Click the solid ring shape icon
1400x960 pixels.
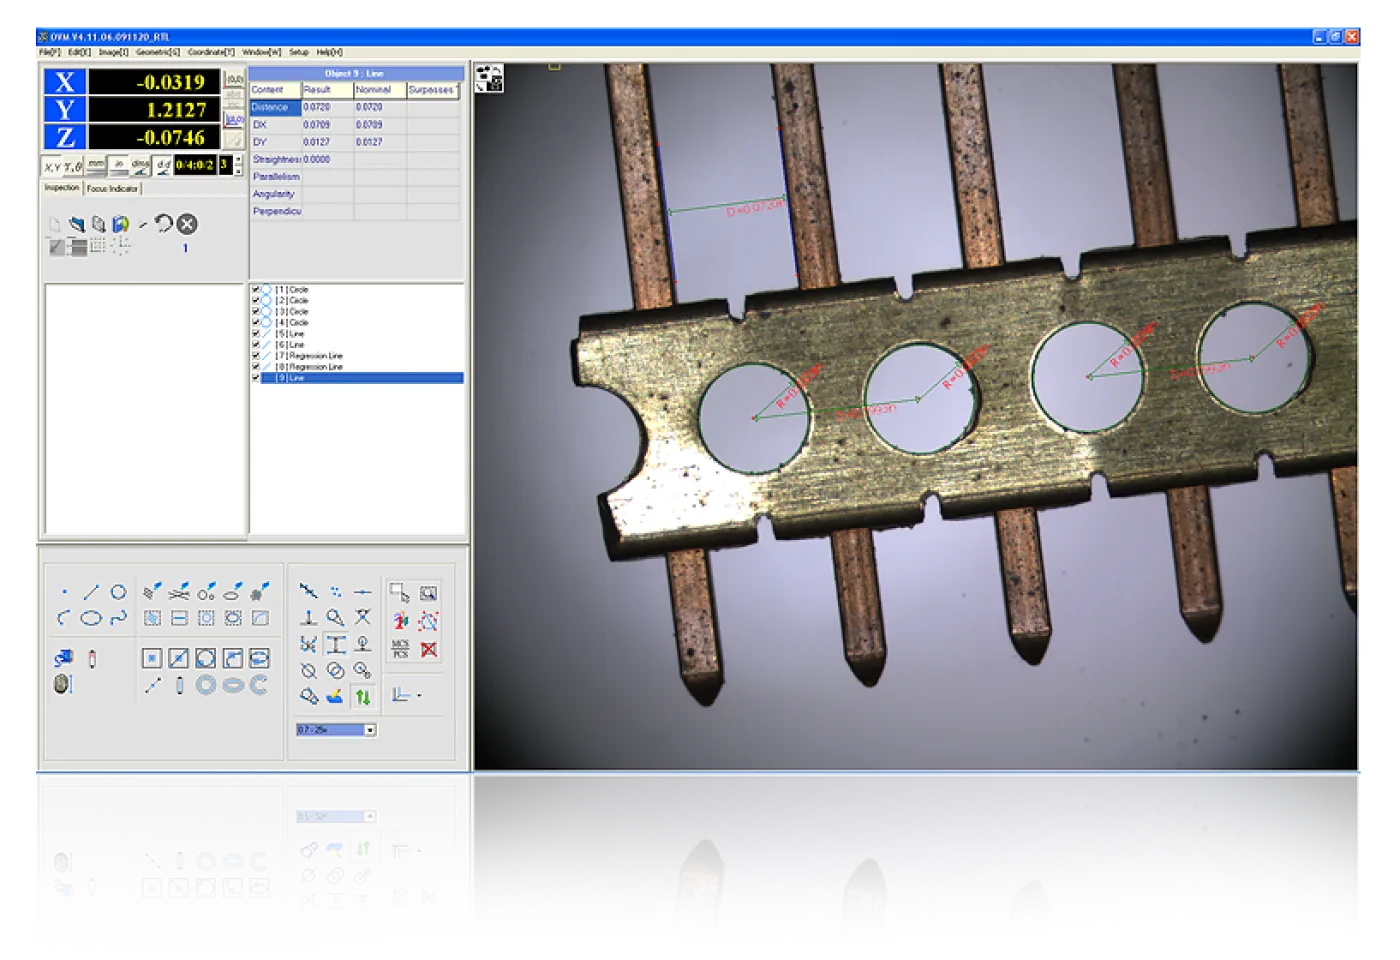pos(206,685)
